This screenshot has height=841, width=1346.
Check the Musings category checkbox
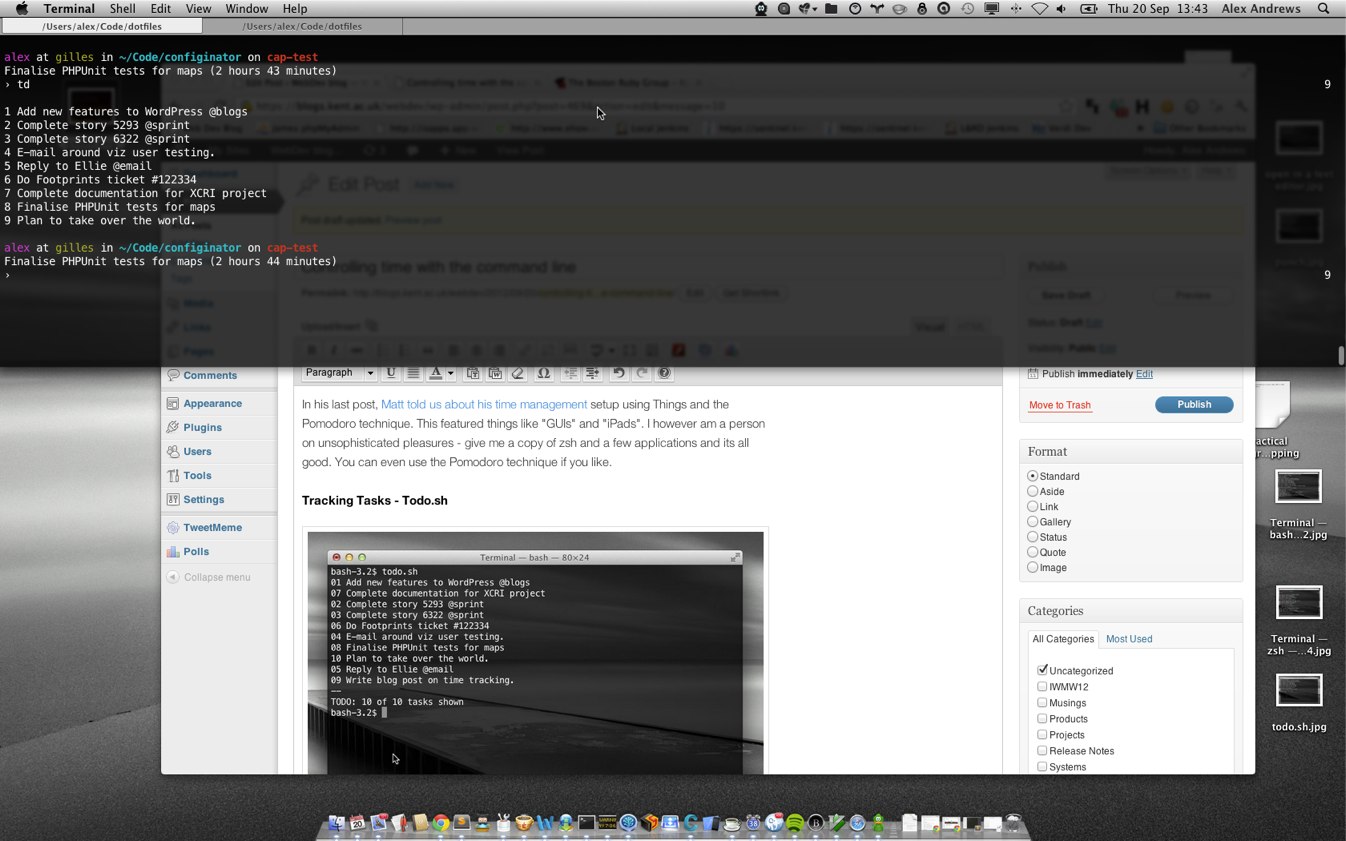[x=1042, y=703]
